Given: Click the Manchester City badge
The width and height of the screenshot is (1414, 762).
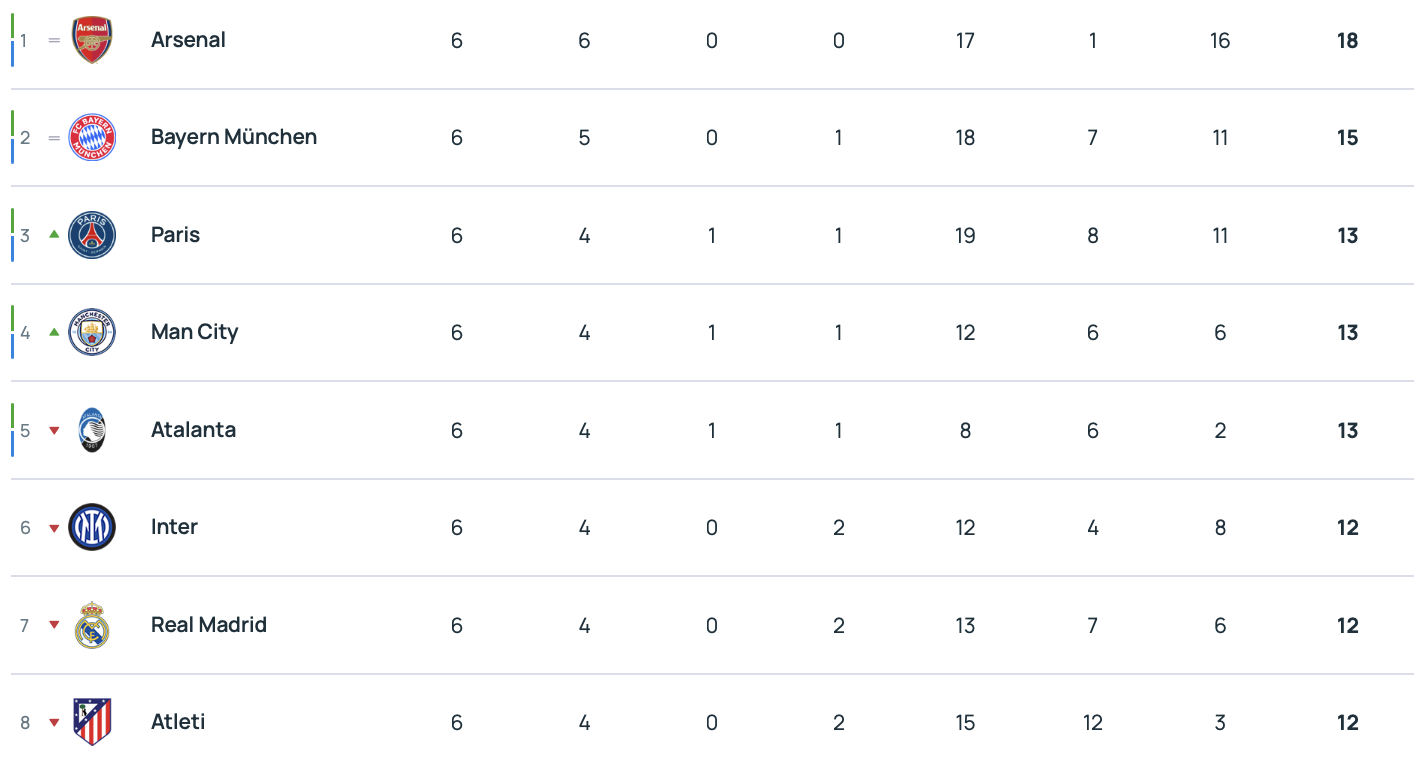Looking at the screenshot, I should 92,333.
